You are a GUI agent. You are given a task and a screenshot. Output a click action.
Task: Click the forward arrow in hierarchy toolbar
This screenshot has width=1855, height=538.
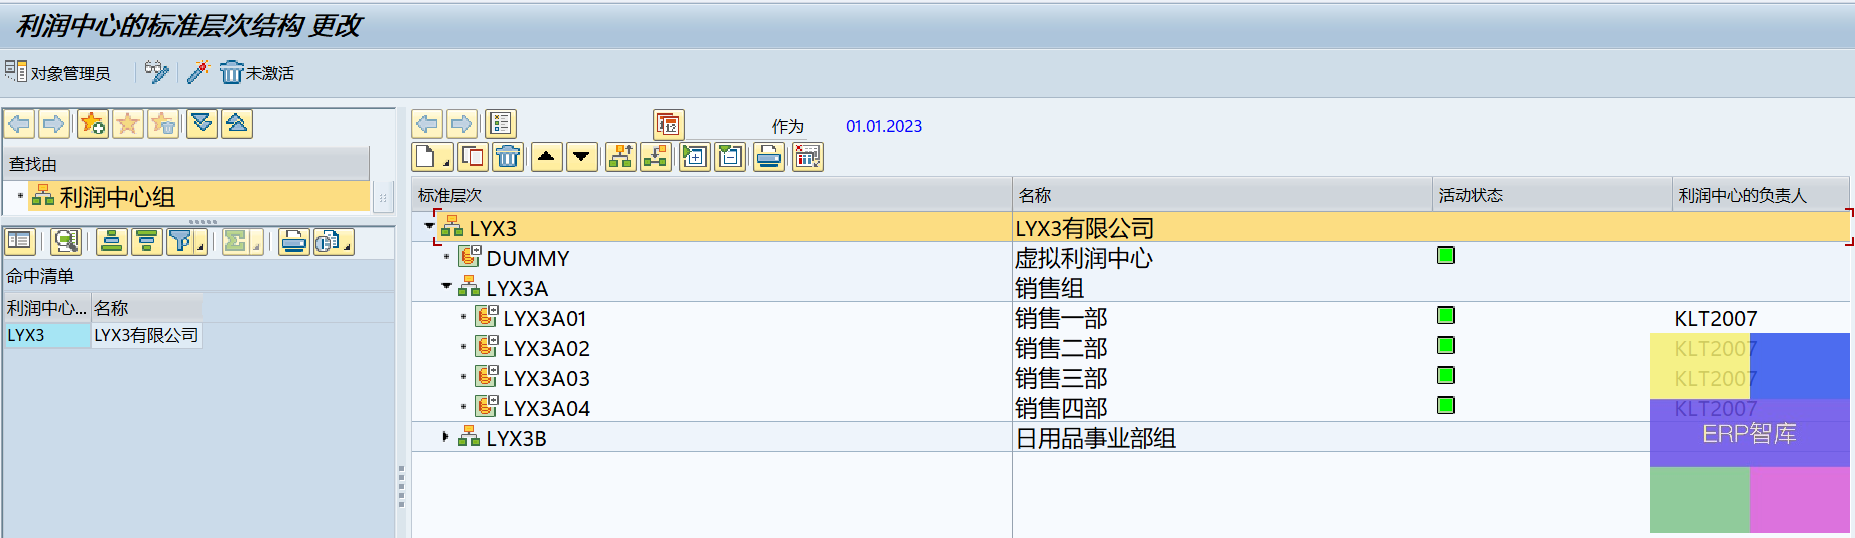pos(461,124)
